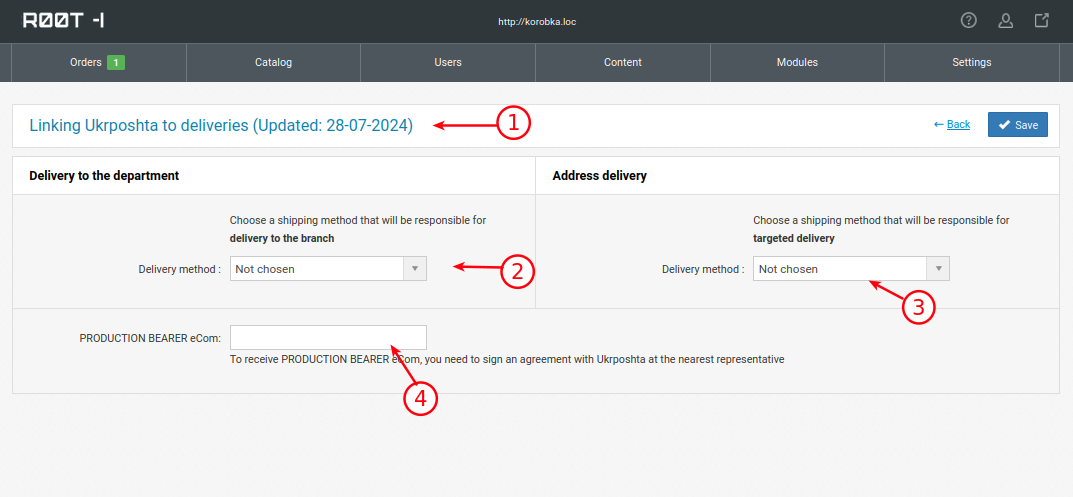Click the 'targeted delivery' bold text
The width and height of the screenshot is (1073, 497).
[794, 239]
